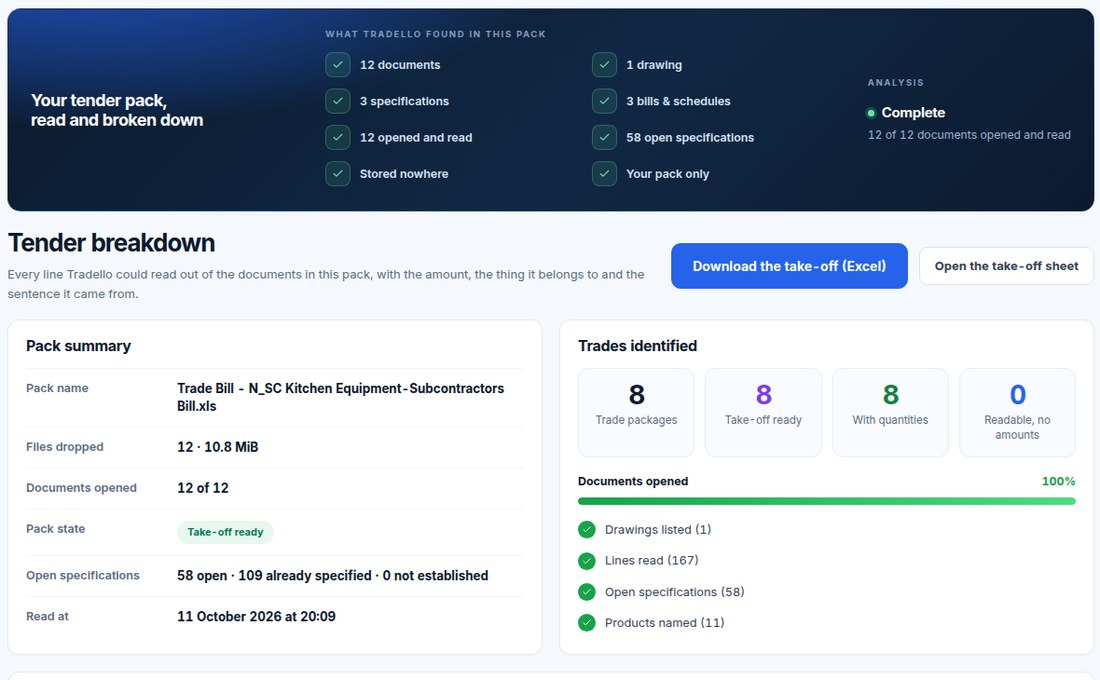This screenshot has height=680, width=1100.
Task: Select the With quantities stat card
Action: click(890, 413)
